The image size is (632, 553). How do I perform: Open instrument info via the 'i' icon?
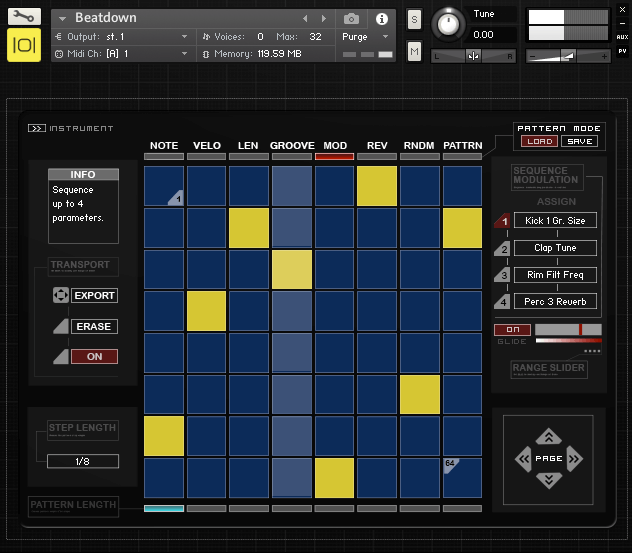pos(381,19)
